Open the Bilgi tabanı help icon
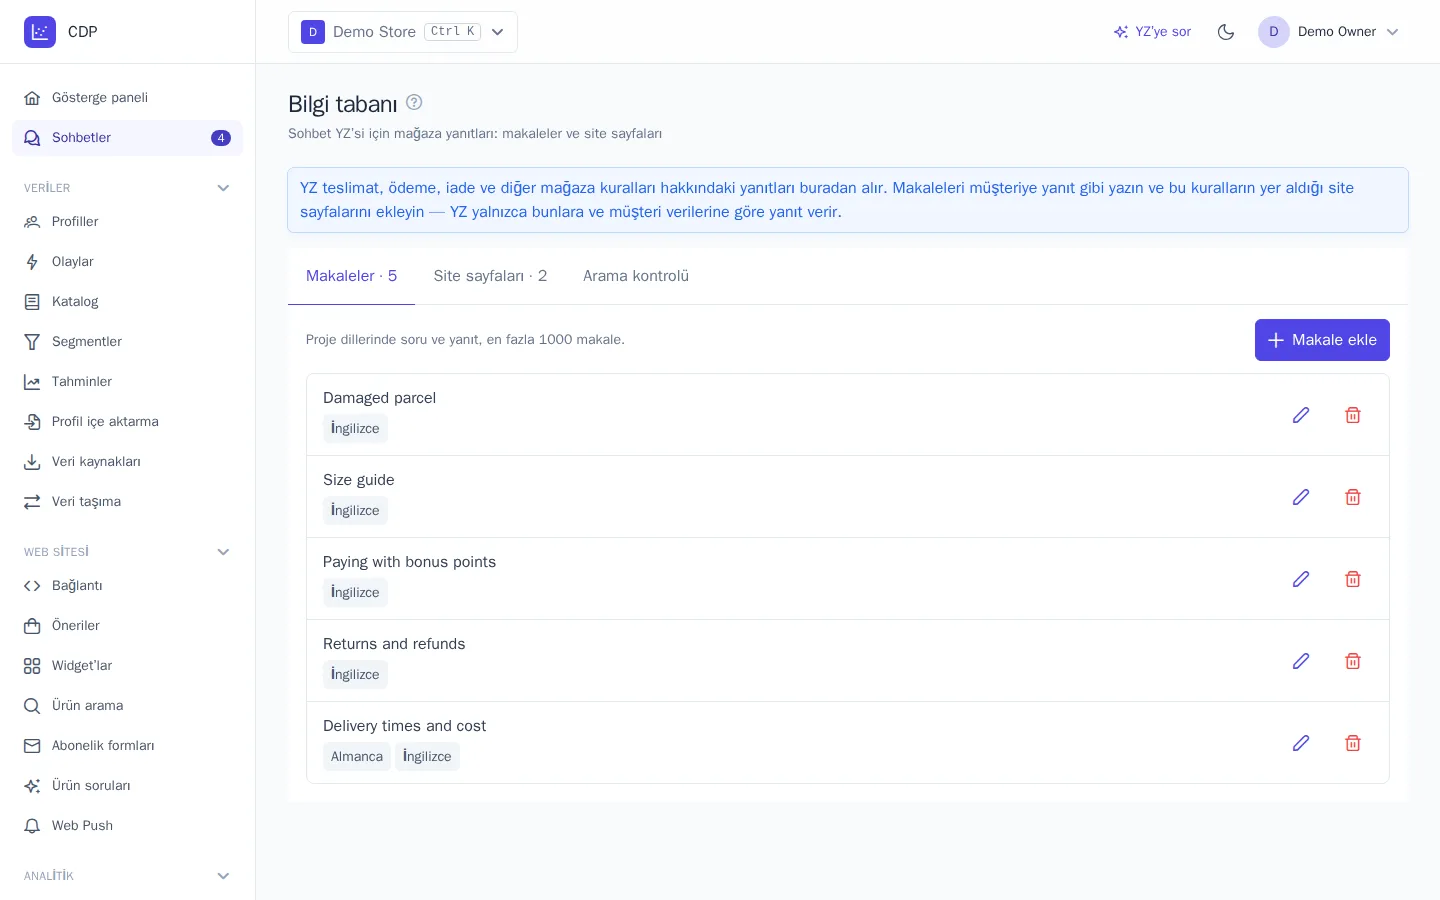1440x900 pixels. (414, 102)
